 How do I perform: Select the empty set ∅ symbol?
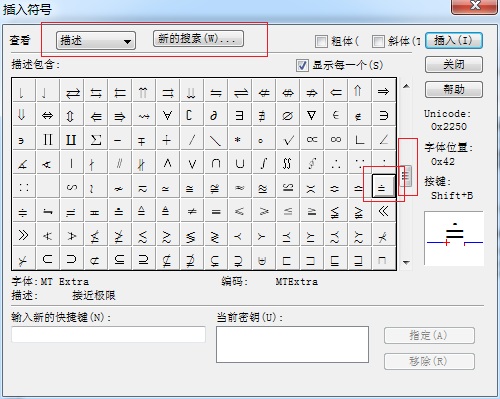point(287,115)
